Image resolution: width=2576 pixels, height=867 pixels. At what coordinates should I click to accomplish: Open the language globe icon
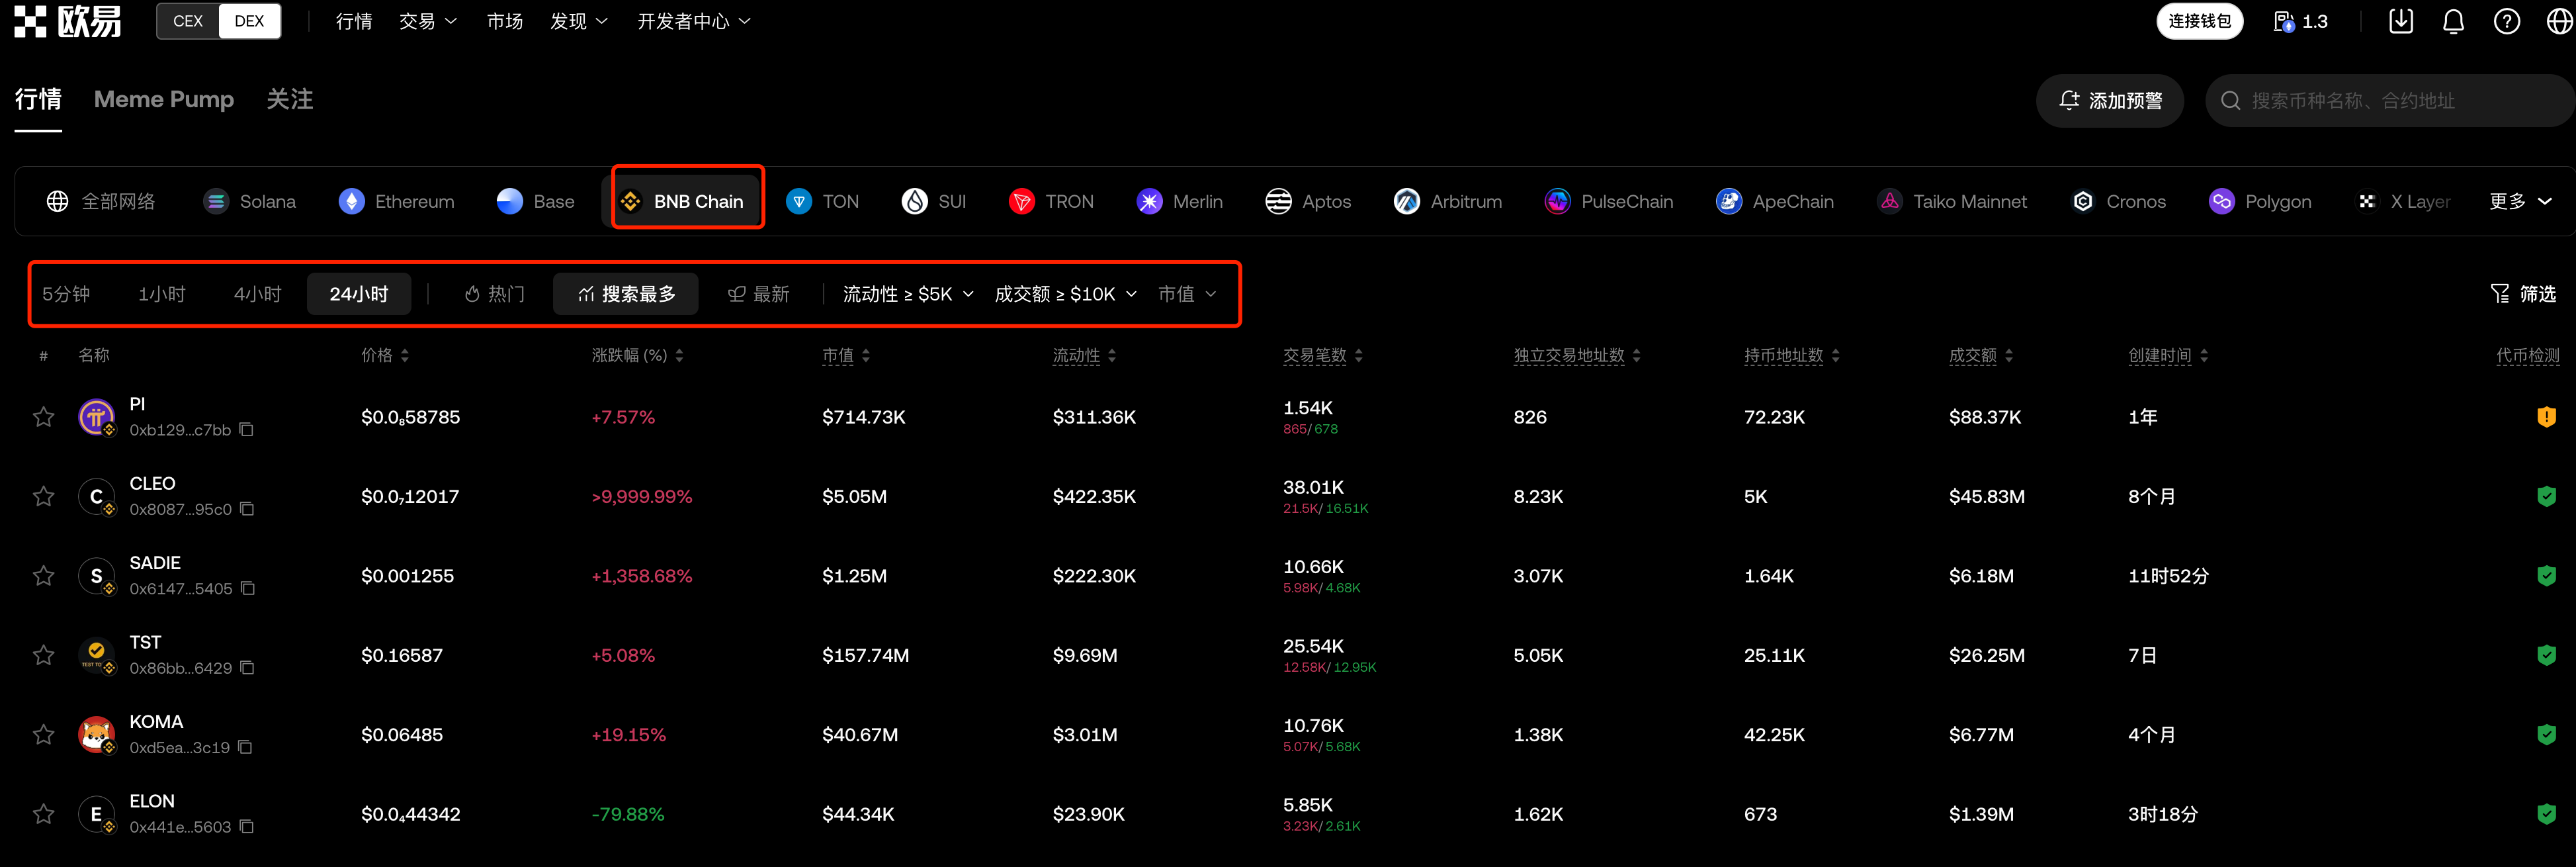coord(2559,21)
